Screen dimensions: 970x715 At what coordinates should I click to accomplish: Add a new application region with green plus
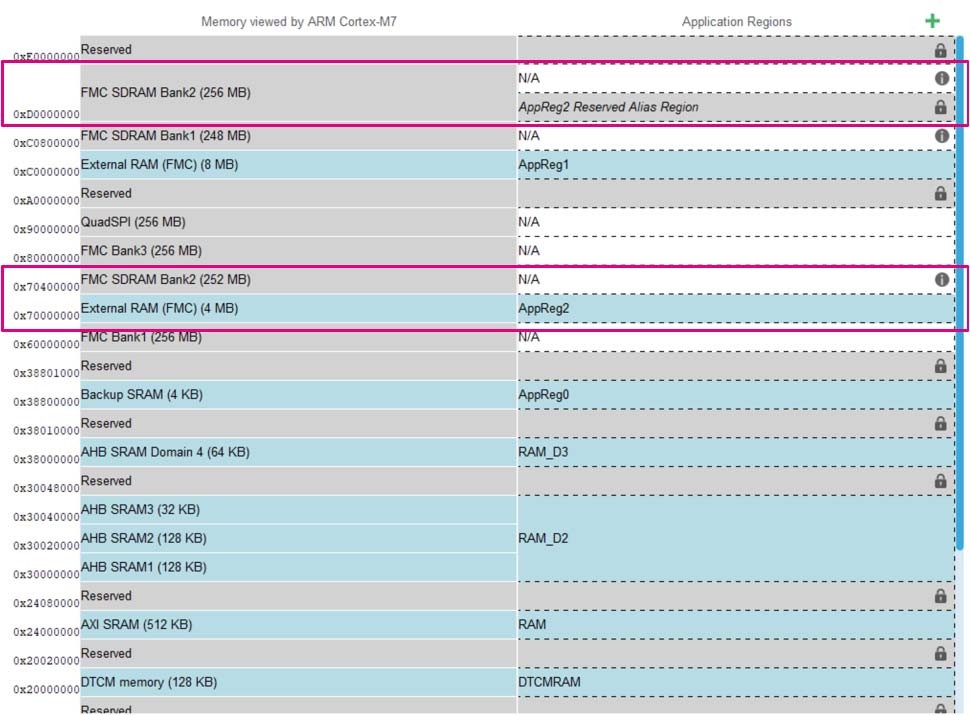tap(932, 21)
